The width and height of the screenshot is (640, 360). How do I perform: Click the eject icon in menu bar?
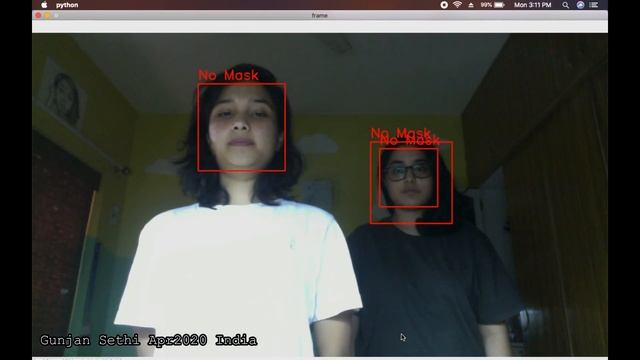[x=471, y=5]
